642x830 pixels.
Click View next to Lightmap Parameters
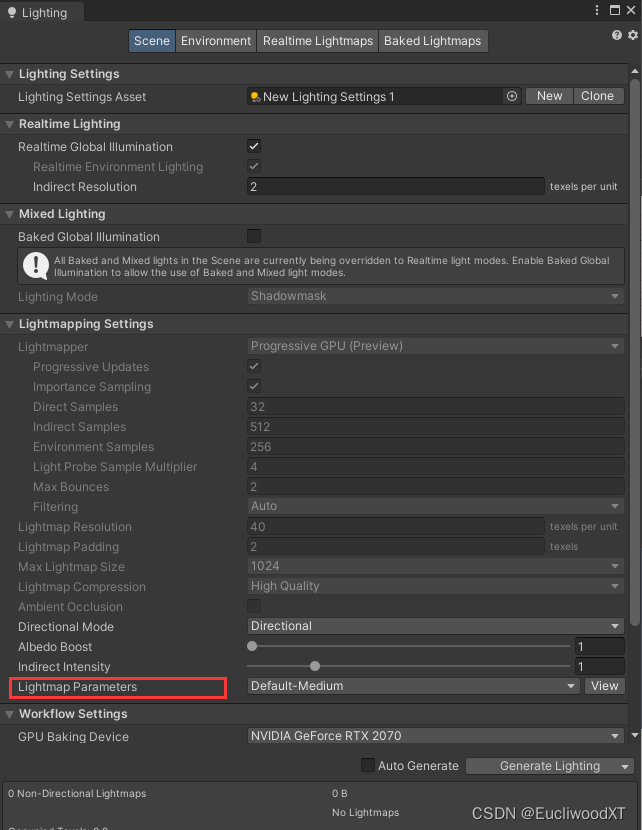tap(604, 686)
